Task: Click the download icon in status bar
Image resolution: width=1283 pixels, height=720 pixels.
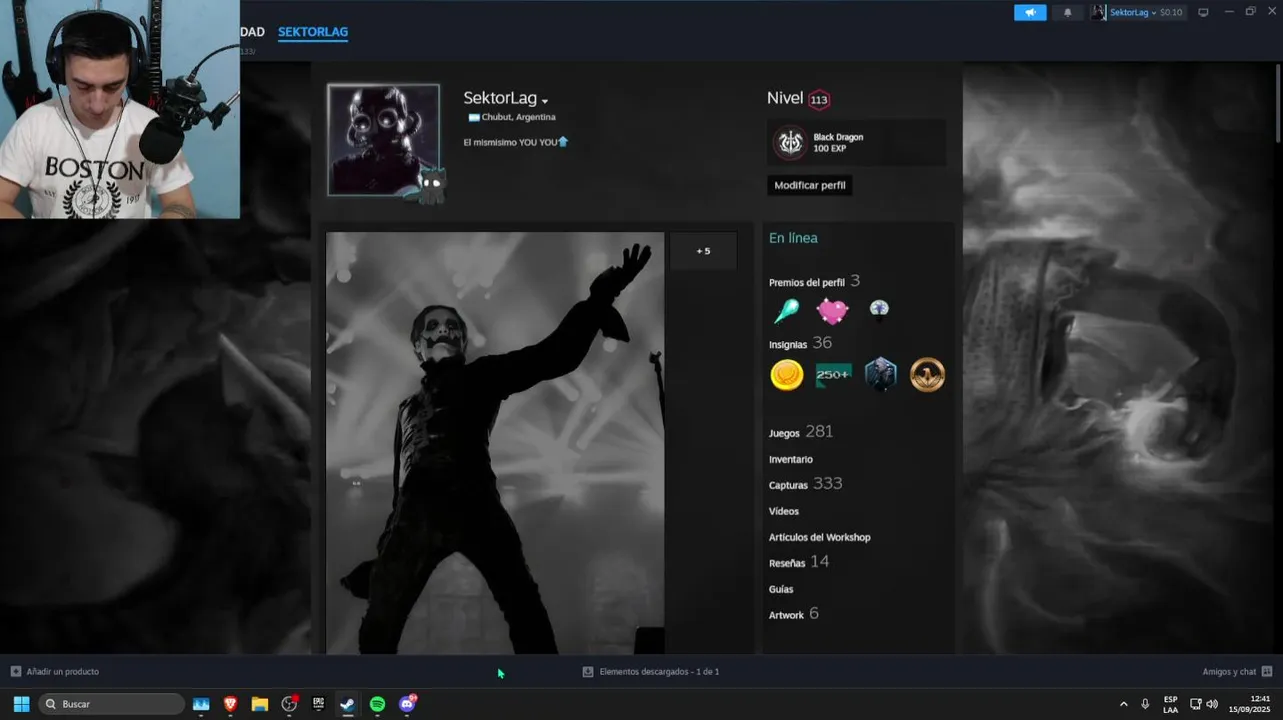Action: [588, 672]
